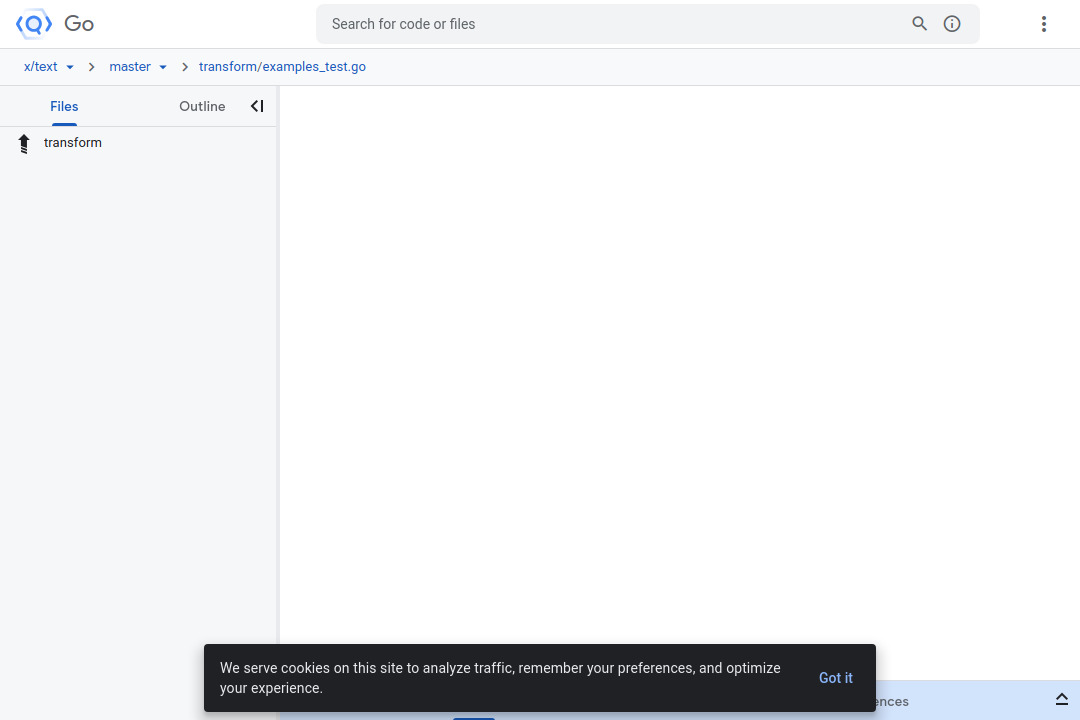Open the transform/examples_test.go breadcrumb link
The image size is (1080, 720).
pos(283,66)
